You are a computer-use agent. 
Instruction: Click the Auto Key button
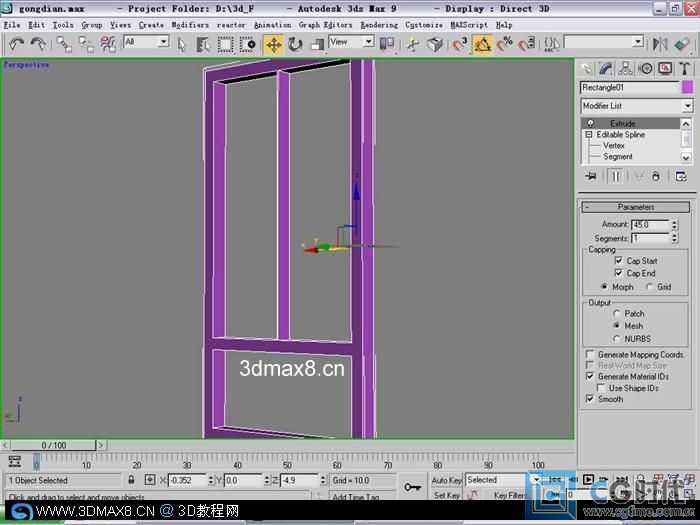446,480
